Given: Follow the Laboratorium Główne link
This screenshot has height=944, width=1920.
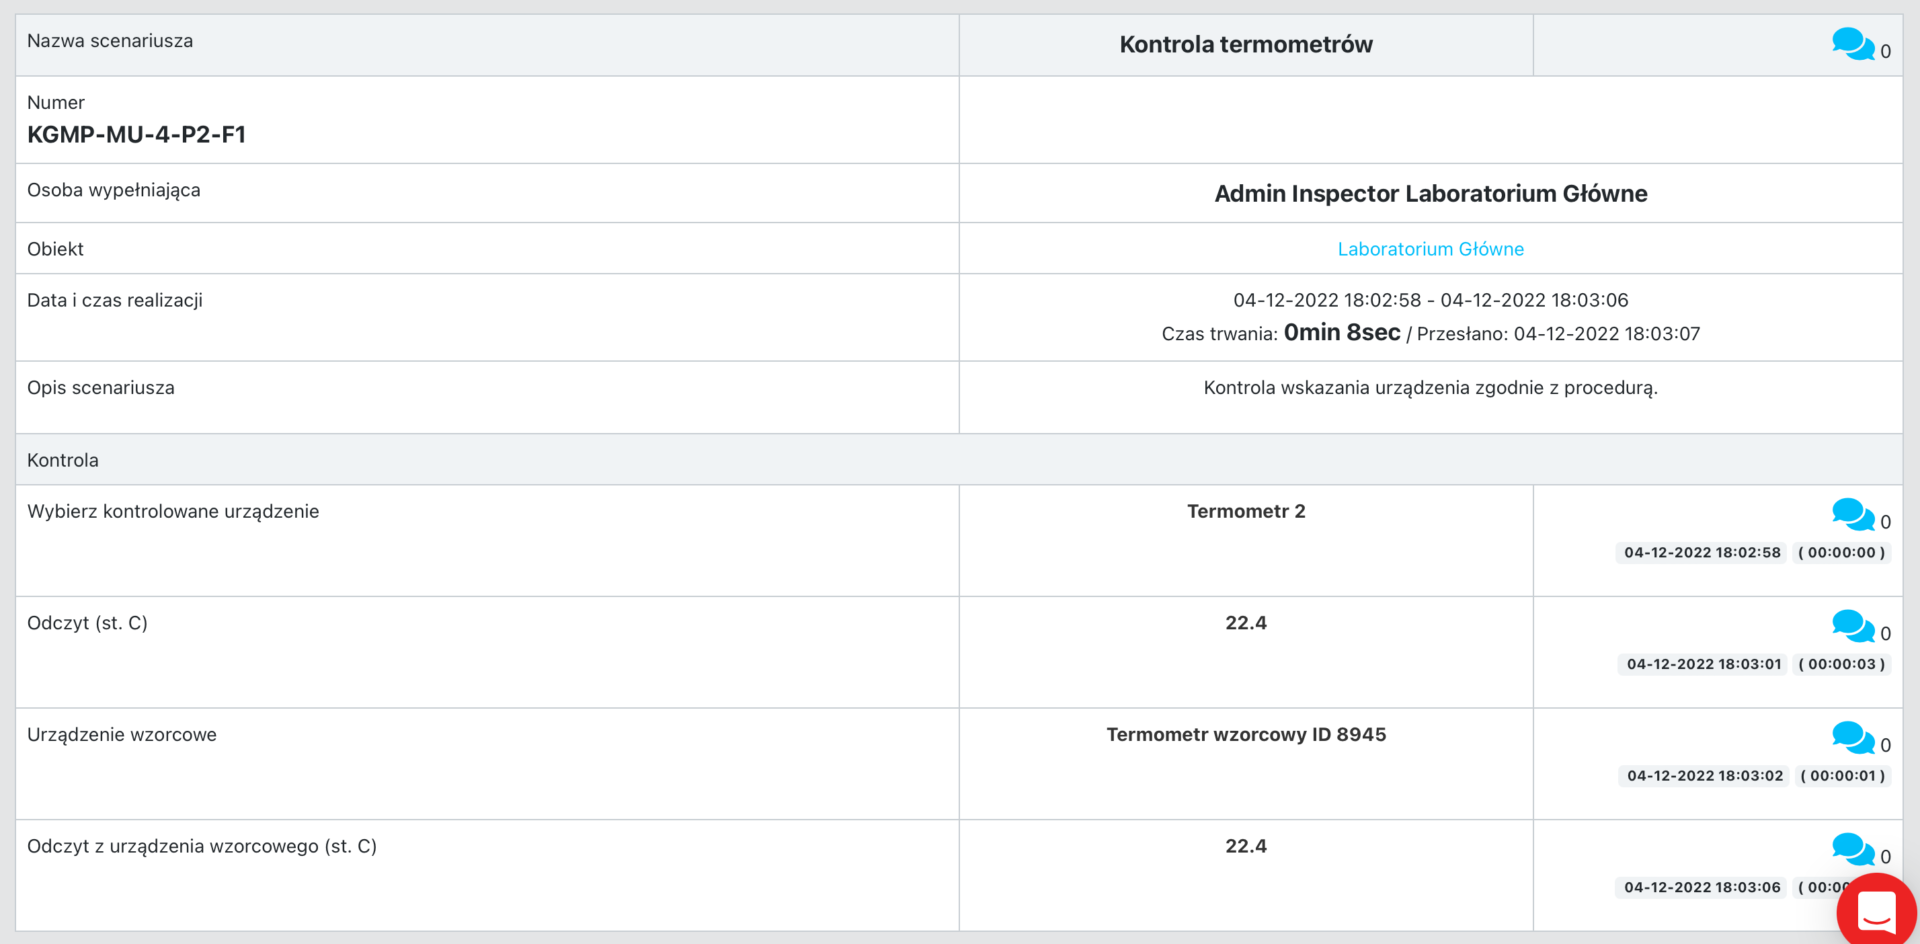Looking at the screenshot, I should tap(1430, 249).
